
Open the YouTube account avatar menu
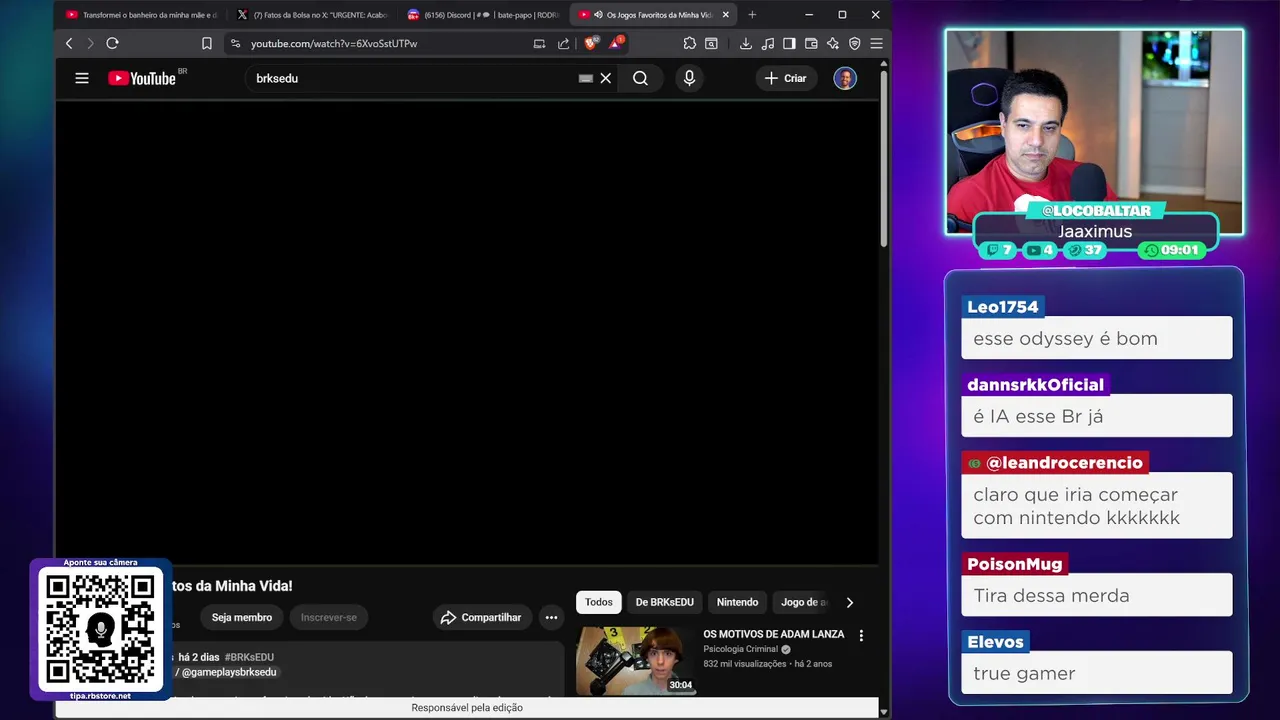(x=845, y=78)
